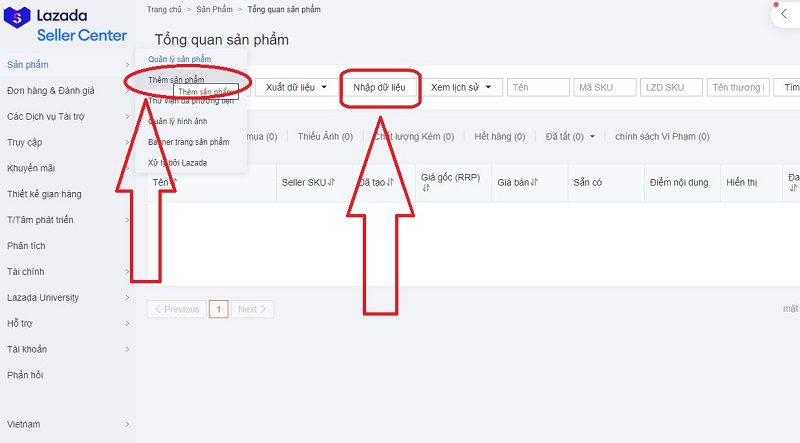Image resolution: width=800 pixels, height=443 pixels.
Task: Focus the LZD SKU search field
Action: pyautogui.click(x=671, y=87)
